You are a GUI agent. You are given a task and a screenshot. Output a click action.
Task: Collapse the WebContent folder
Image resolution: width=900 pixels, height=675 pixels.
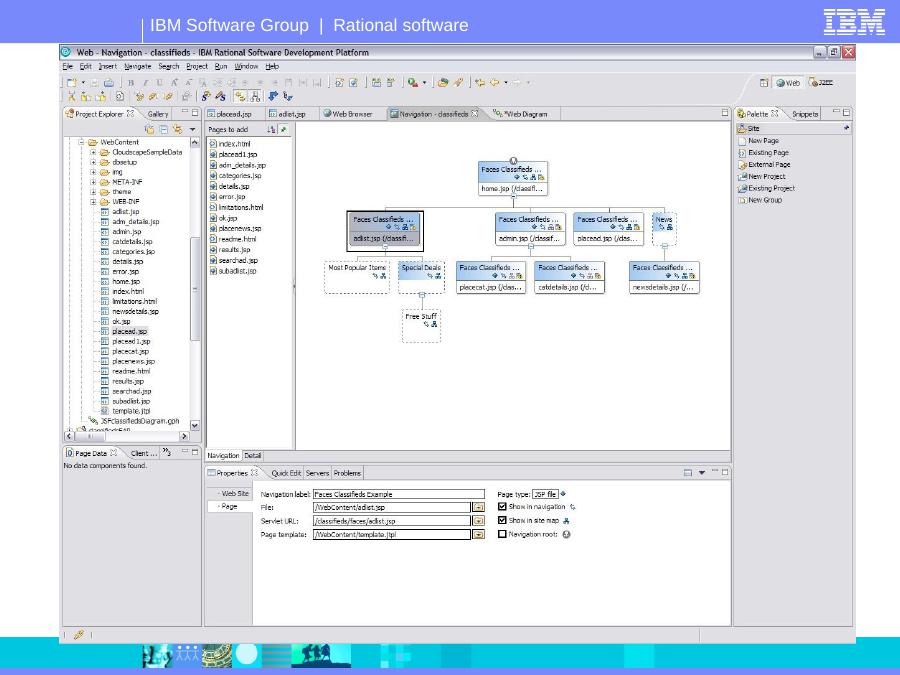click(x=81, y=142)
